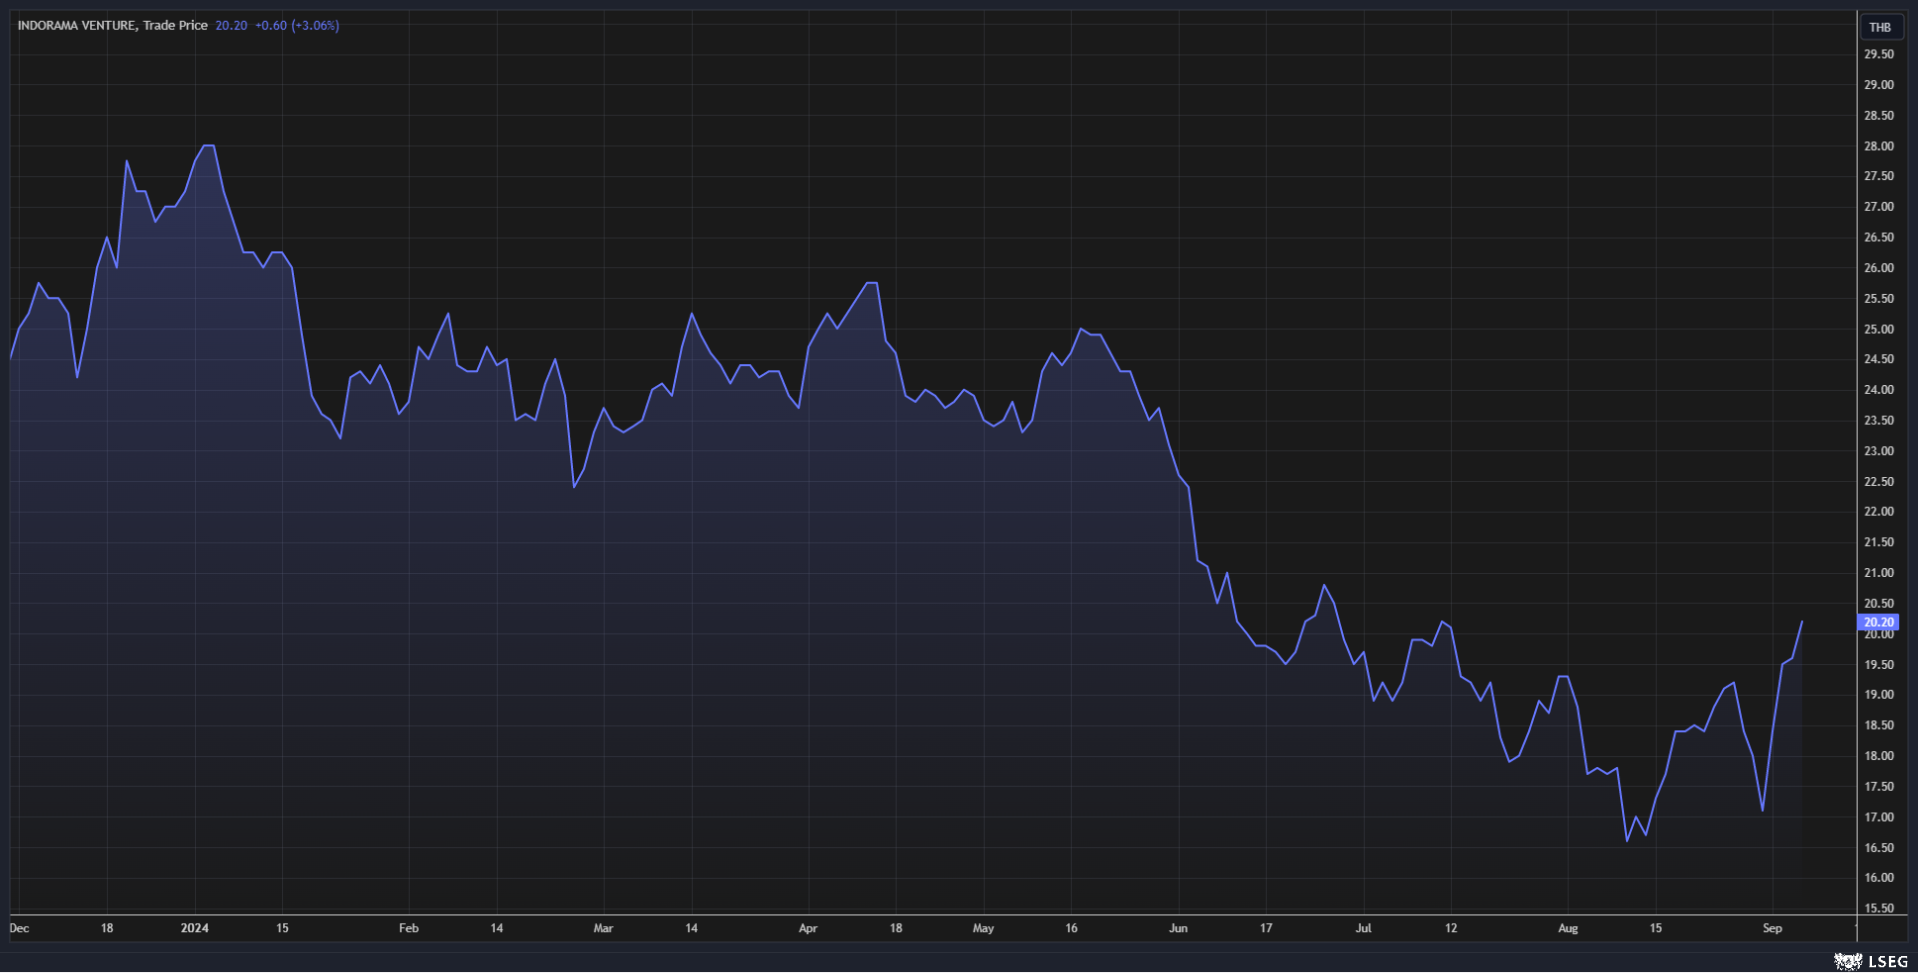Click the Aug label on time axis
This screenshot has height=973, width=1918.
(1568, 928)
